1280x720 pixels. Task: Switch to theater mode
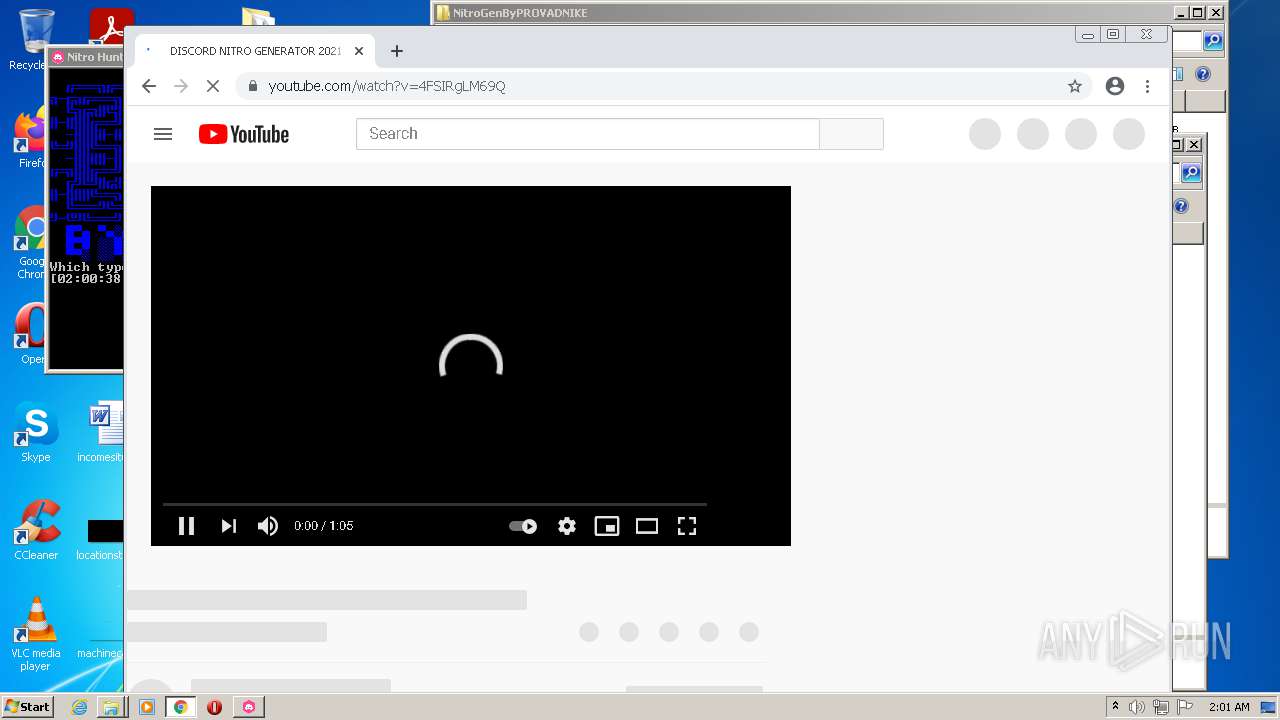pos(647,526)
